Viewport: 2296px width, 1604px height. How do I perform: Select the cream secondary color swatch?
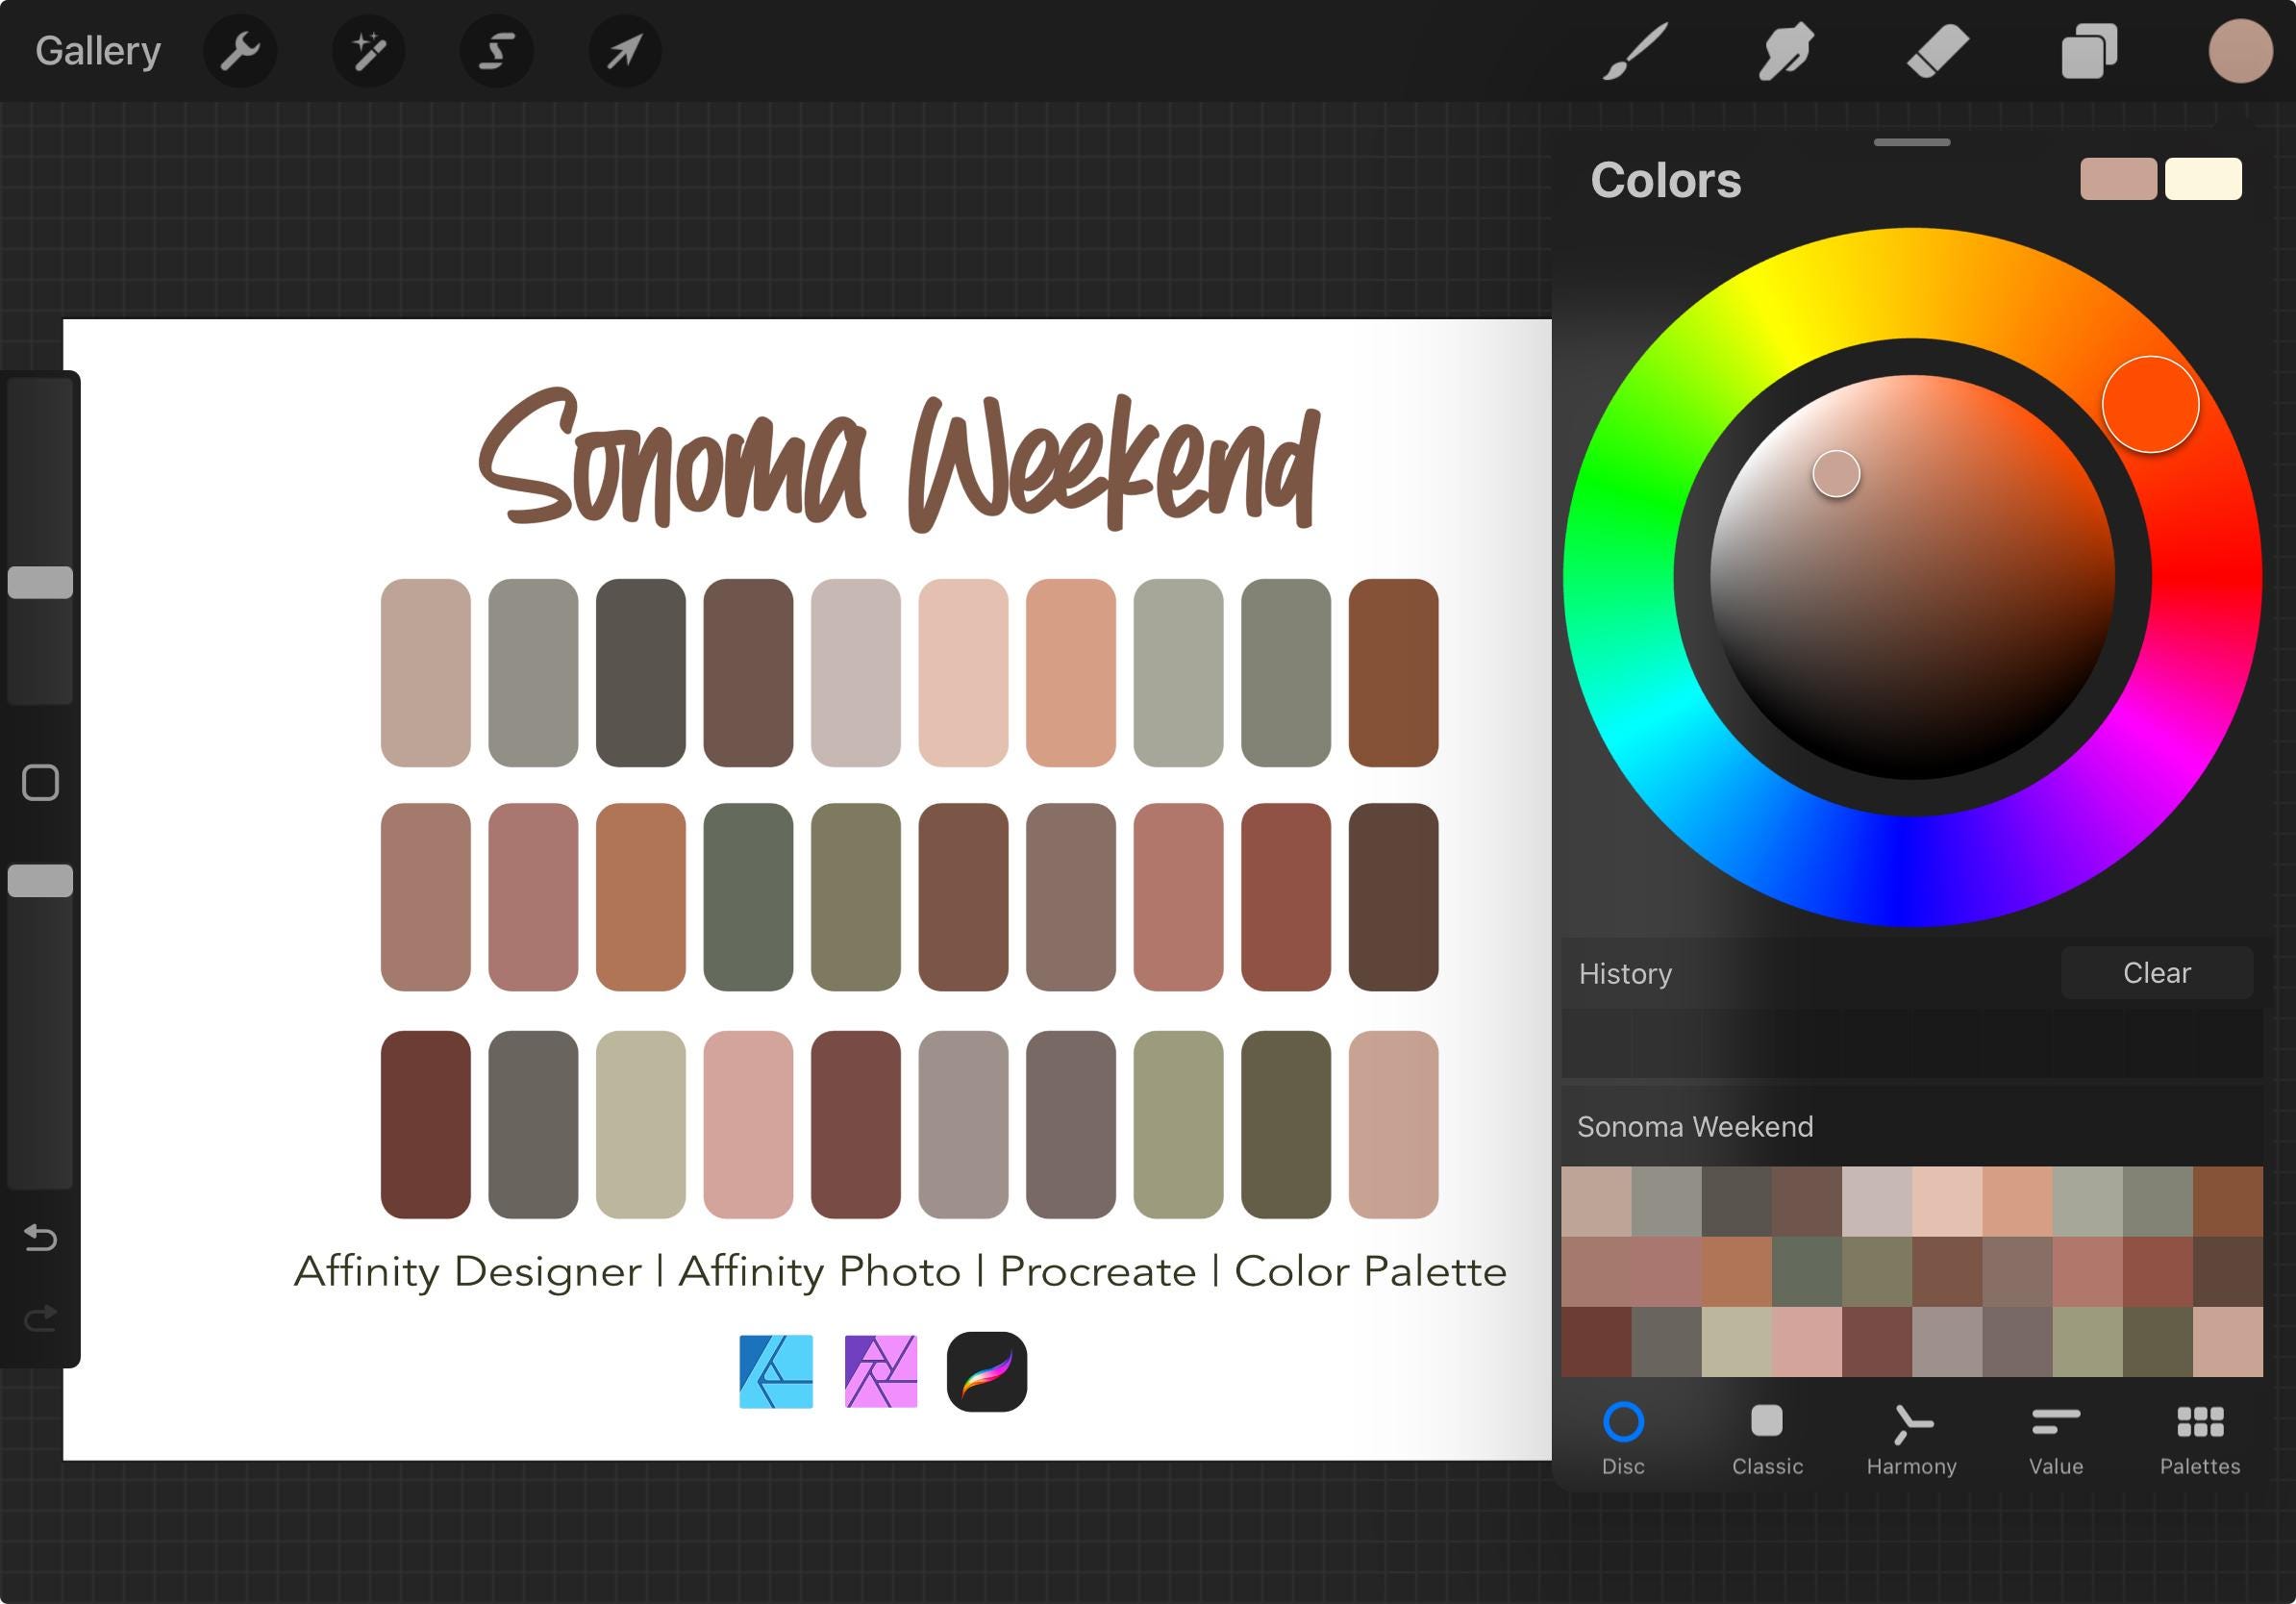(2203, 179)
